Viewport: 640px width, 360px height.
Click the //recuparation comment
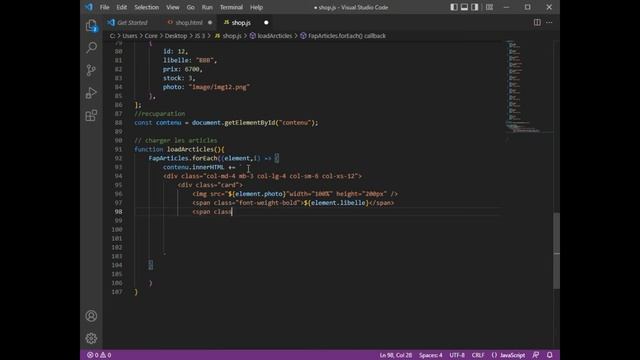point(160,114)
